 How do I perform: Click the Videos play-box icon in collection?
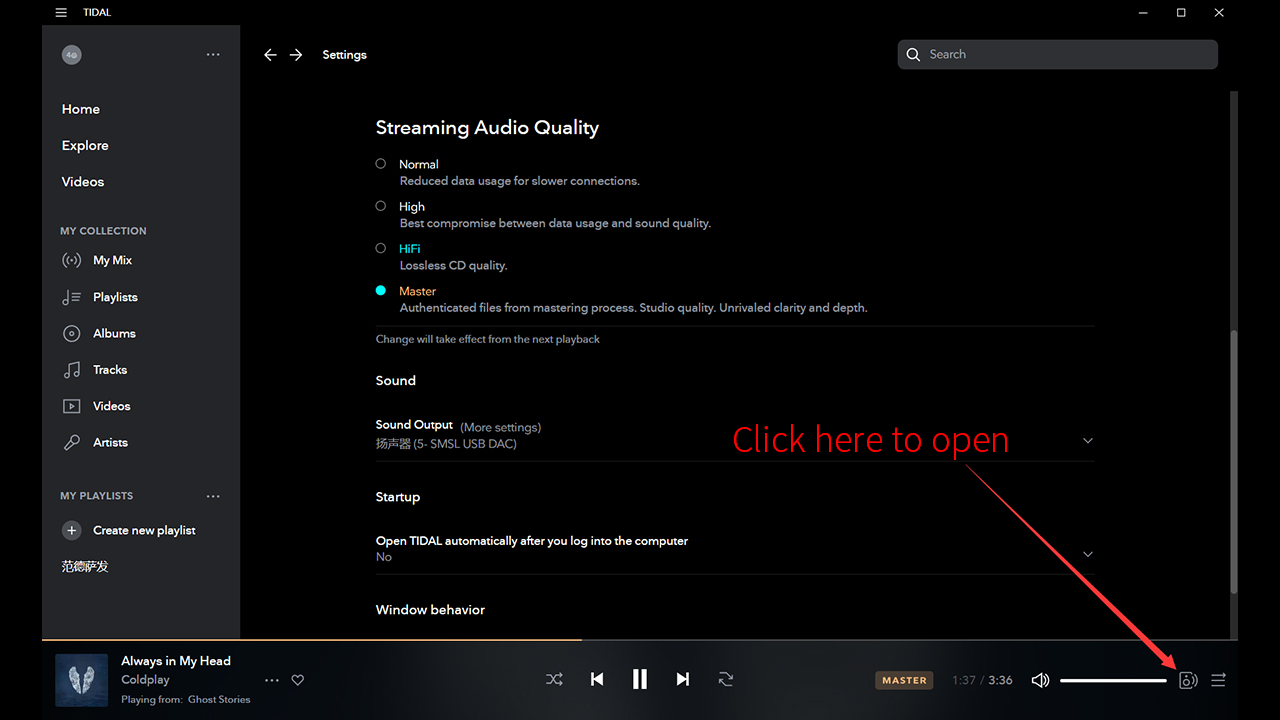71,406
